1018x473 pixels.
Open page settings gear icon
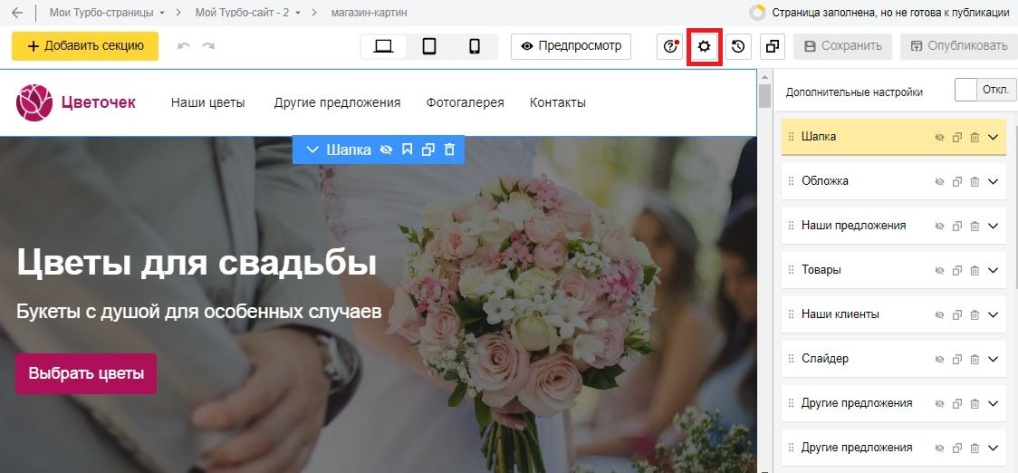[x=705, y=47]
